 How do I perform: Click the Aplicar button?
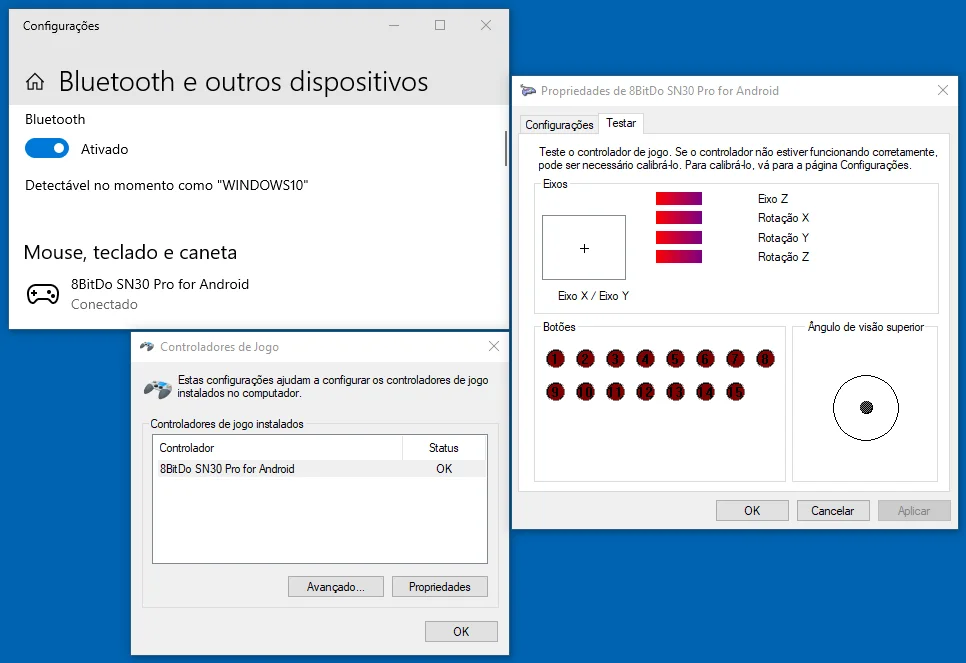(x=914, y=511)
